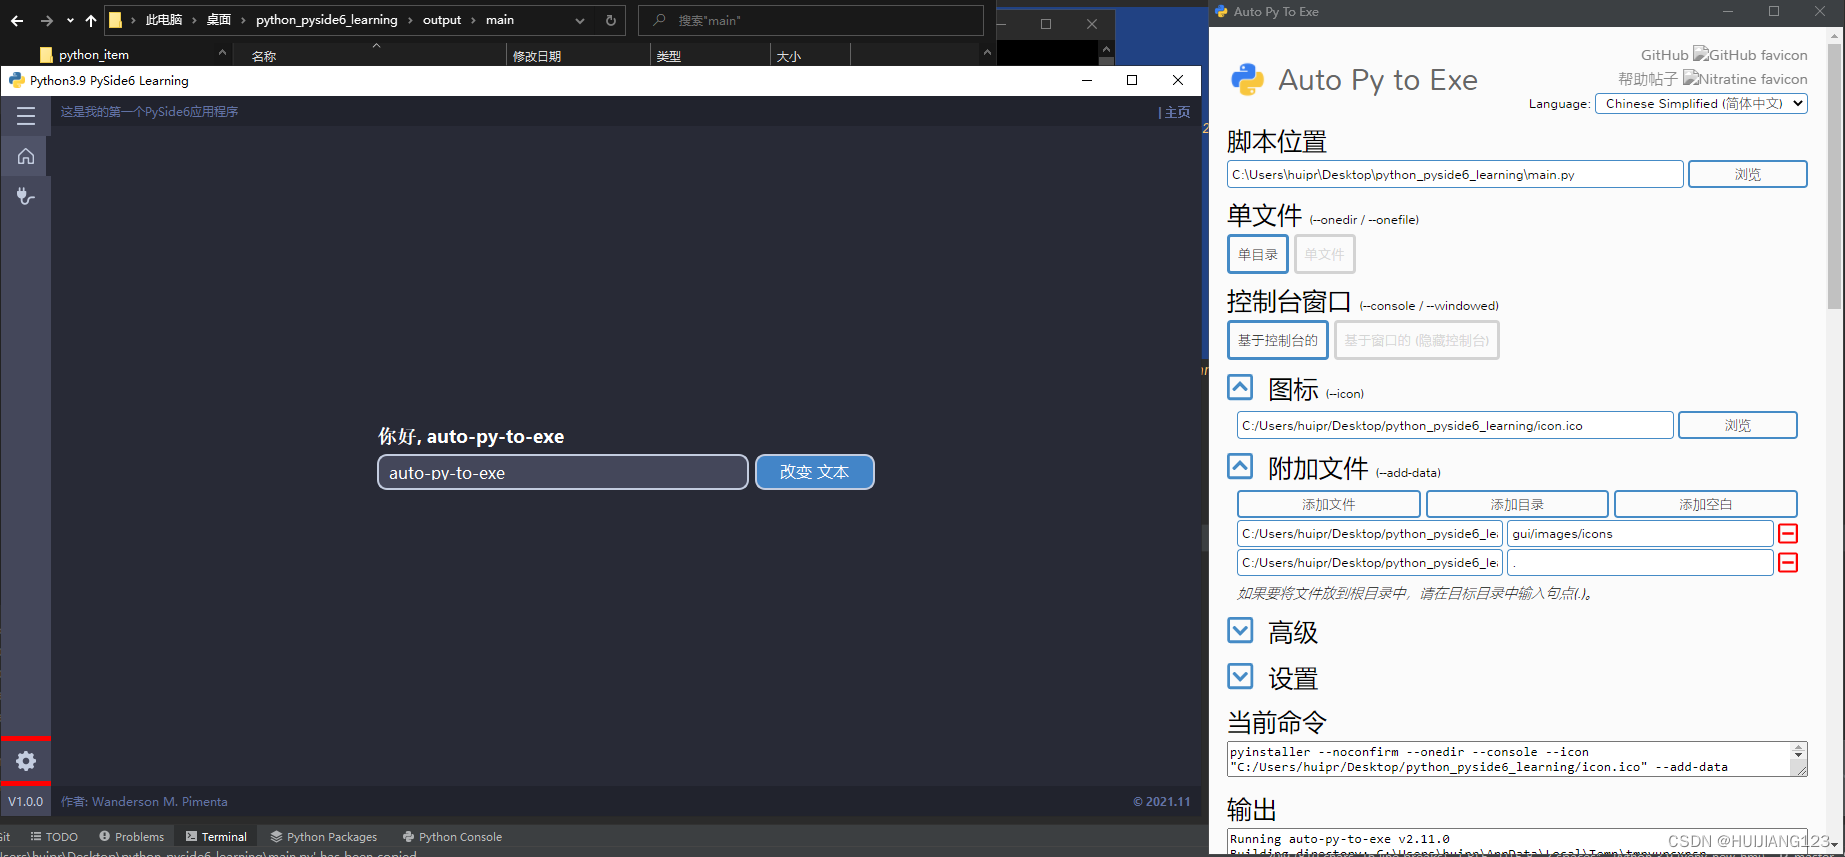Refresh the Explorer folder view
Image resolution: width=1845 pixels, height=857 pixels.
coord(611,20)
